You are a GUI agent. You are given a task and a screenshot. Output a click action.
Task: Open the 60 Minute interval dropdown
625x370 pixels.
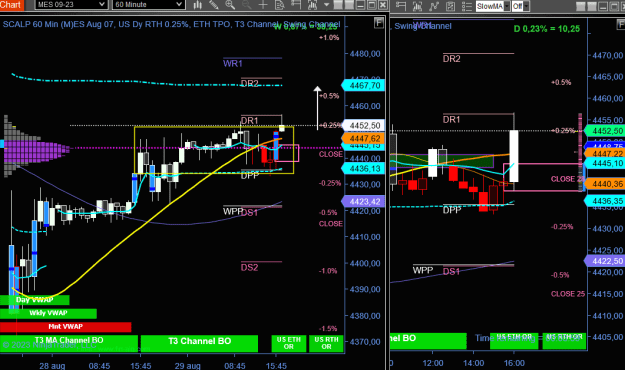click(148, 4)
